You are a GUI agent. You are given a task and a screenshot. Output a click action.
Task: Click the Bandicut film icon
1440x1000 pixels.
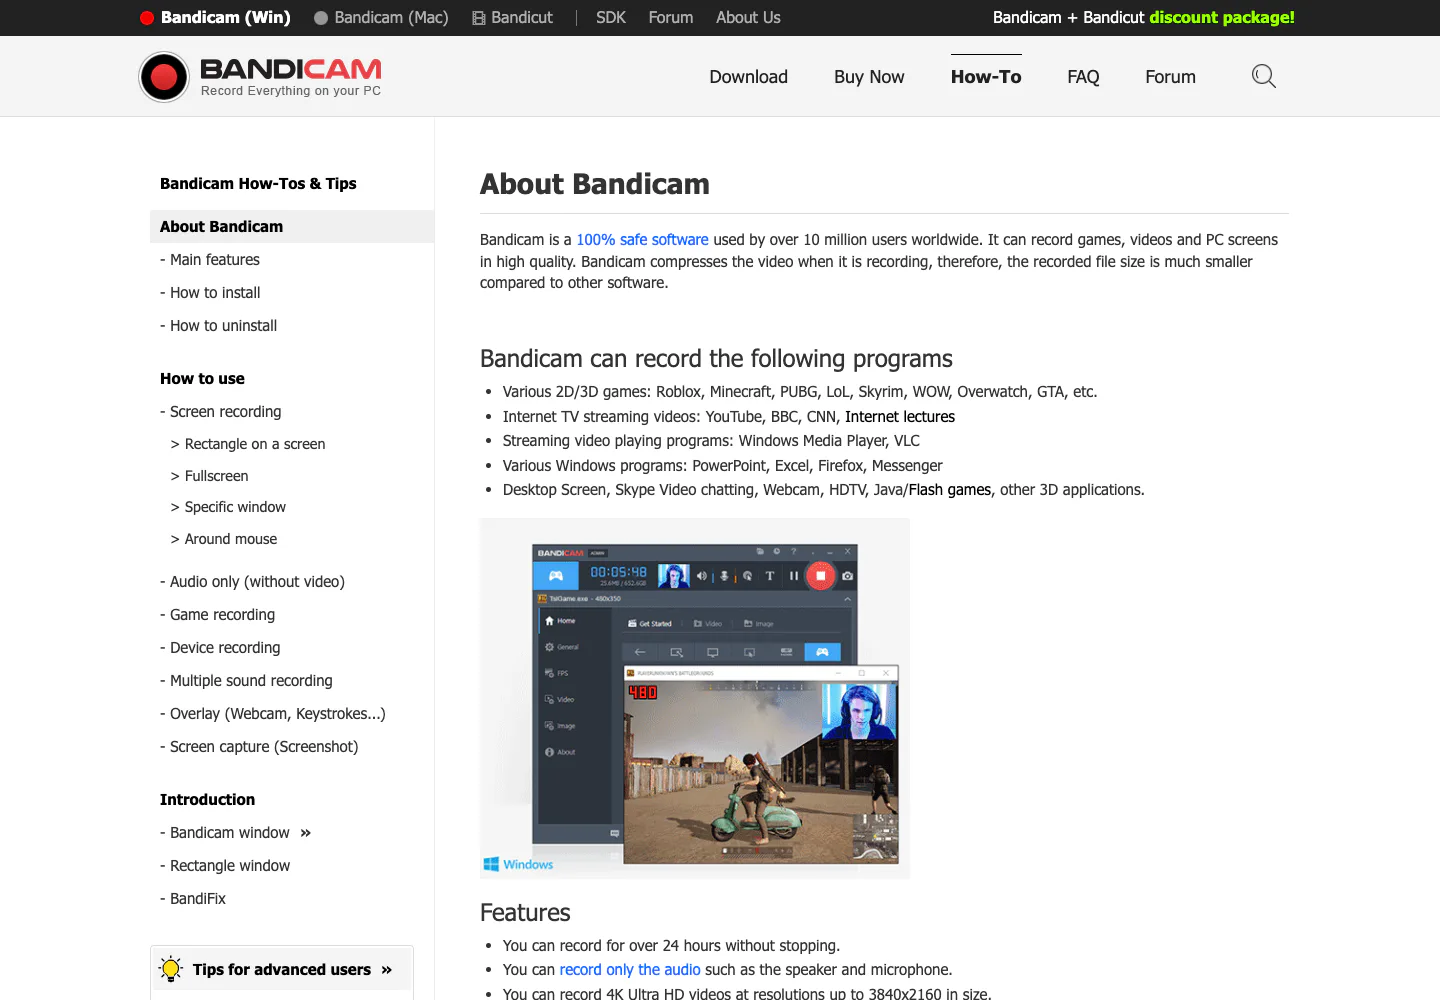pyautogui.click(x=479, y=18)
